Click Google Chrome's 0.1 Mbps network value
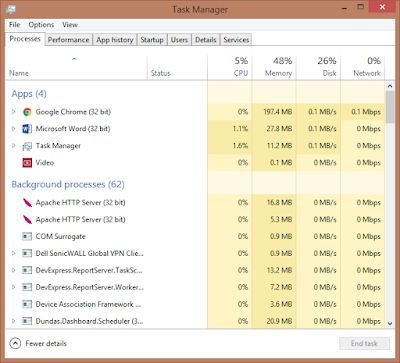400x363 pixels. pyautogui.click(x=366, y=112)
